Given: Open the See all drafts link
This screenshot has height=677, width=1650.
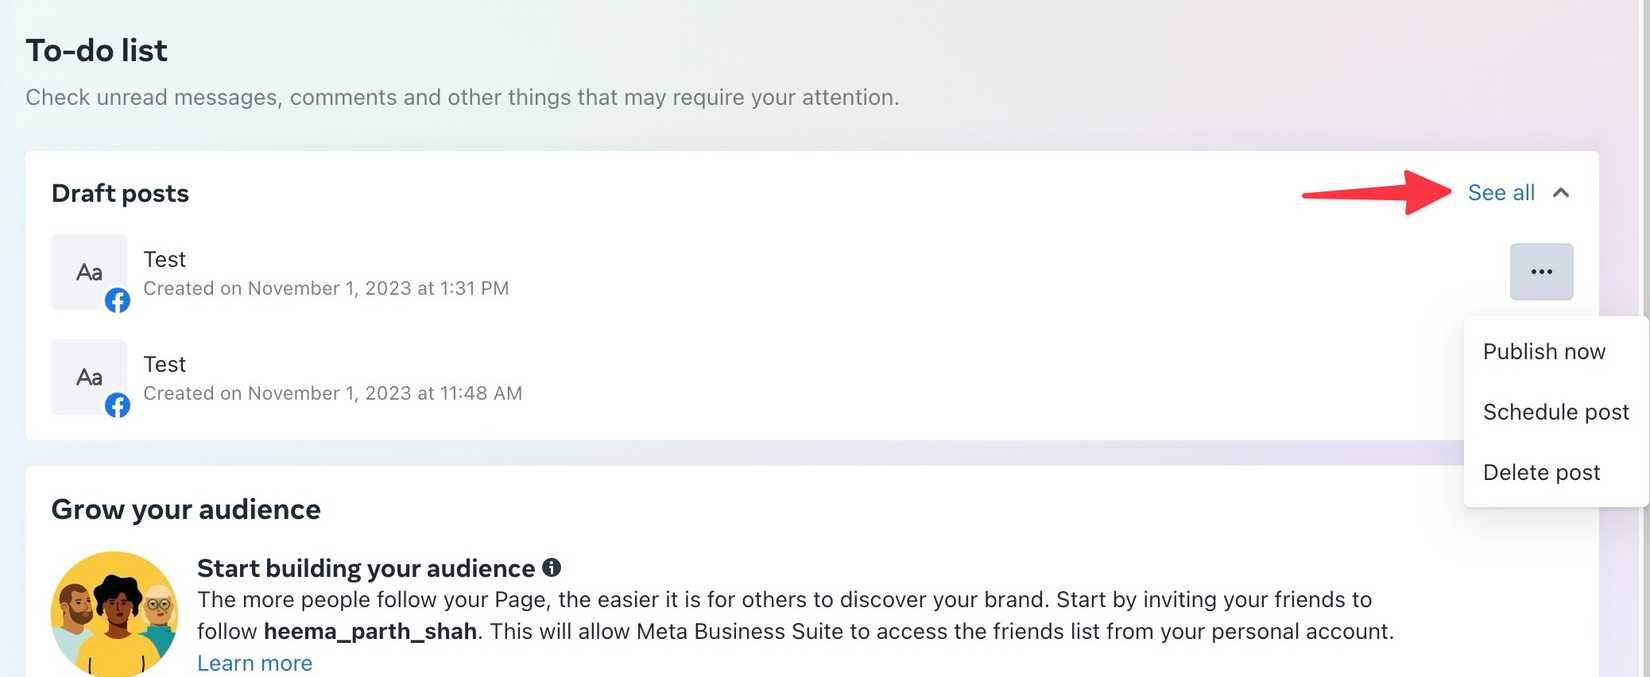Looking at the screenshot, I should (1501, 192).
